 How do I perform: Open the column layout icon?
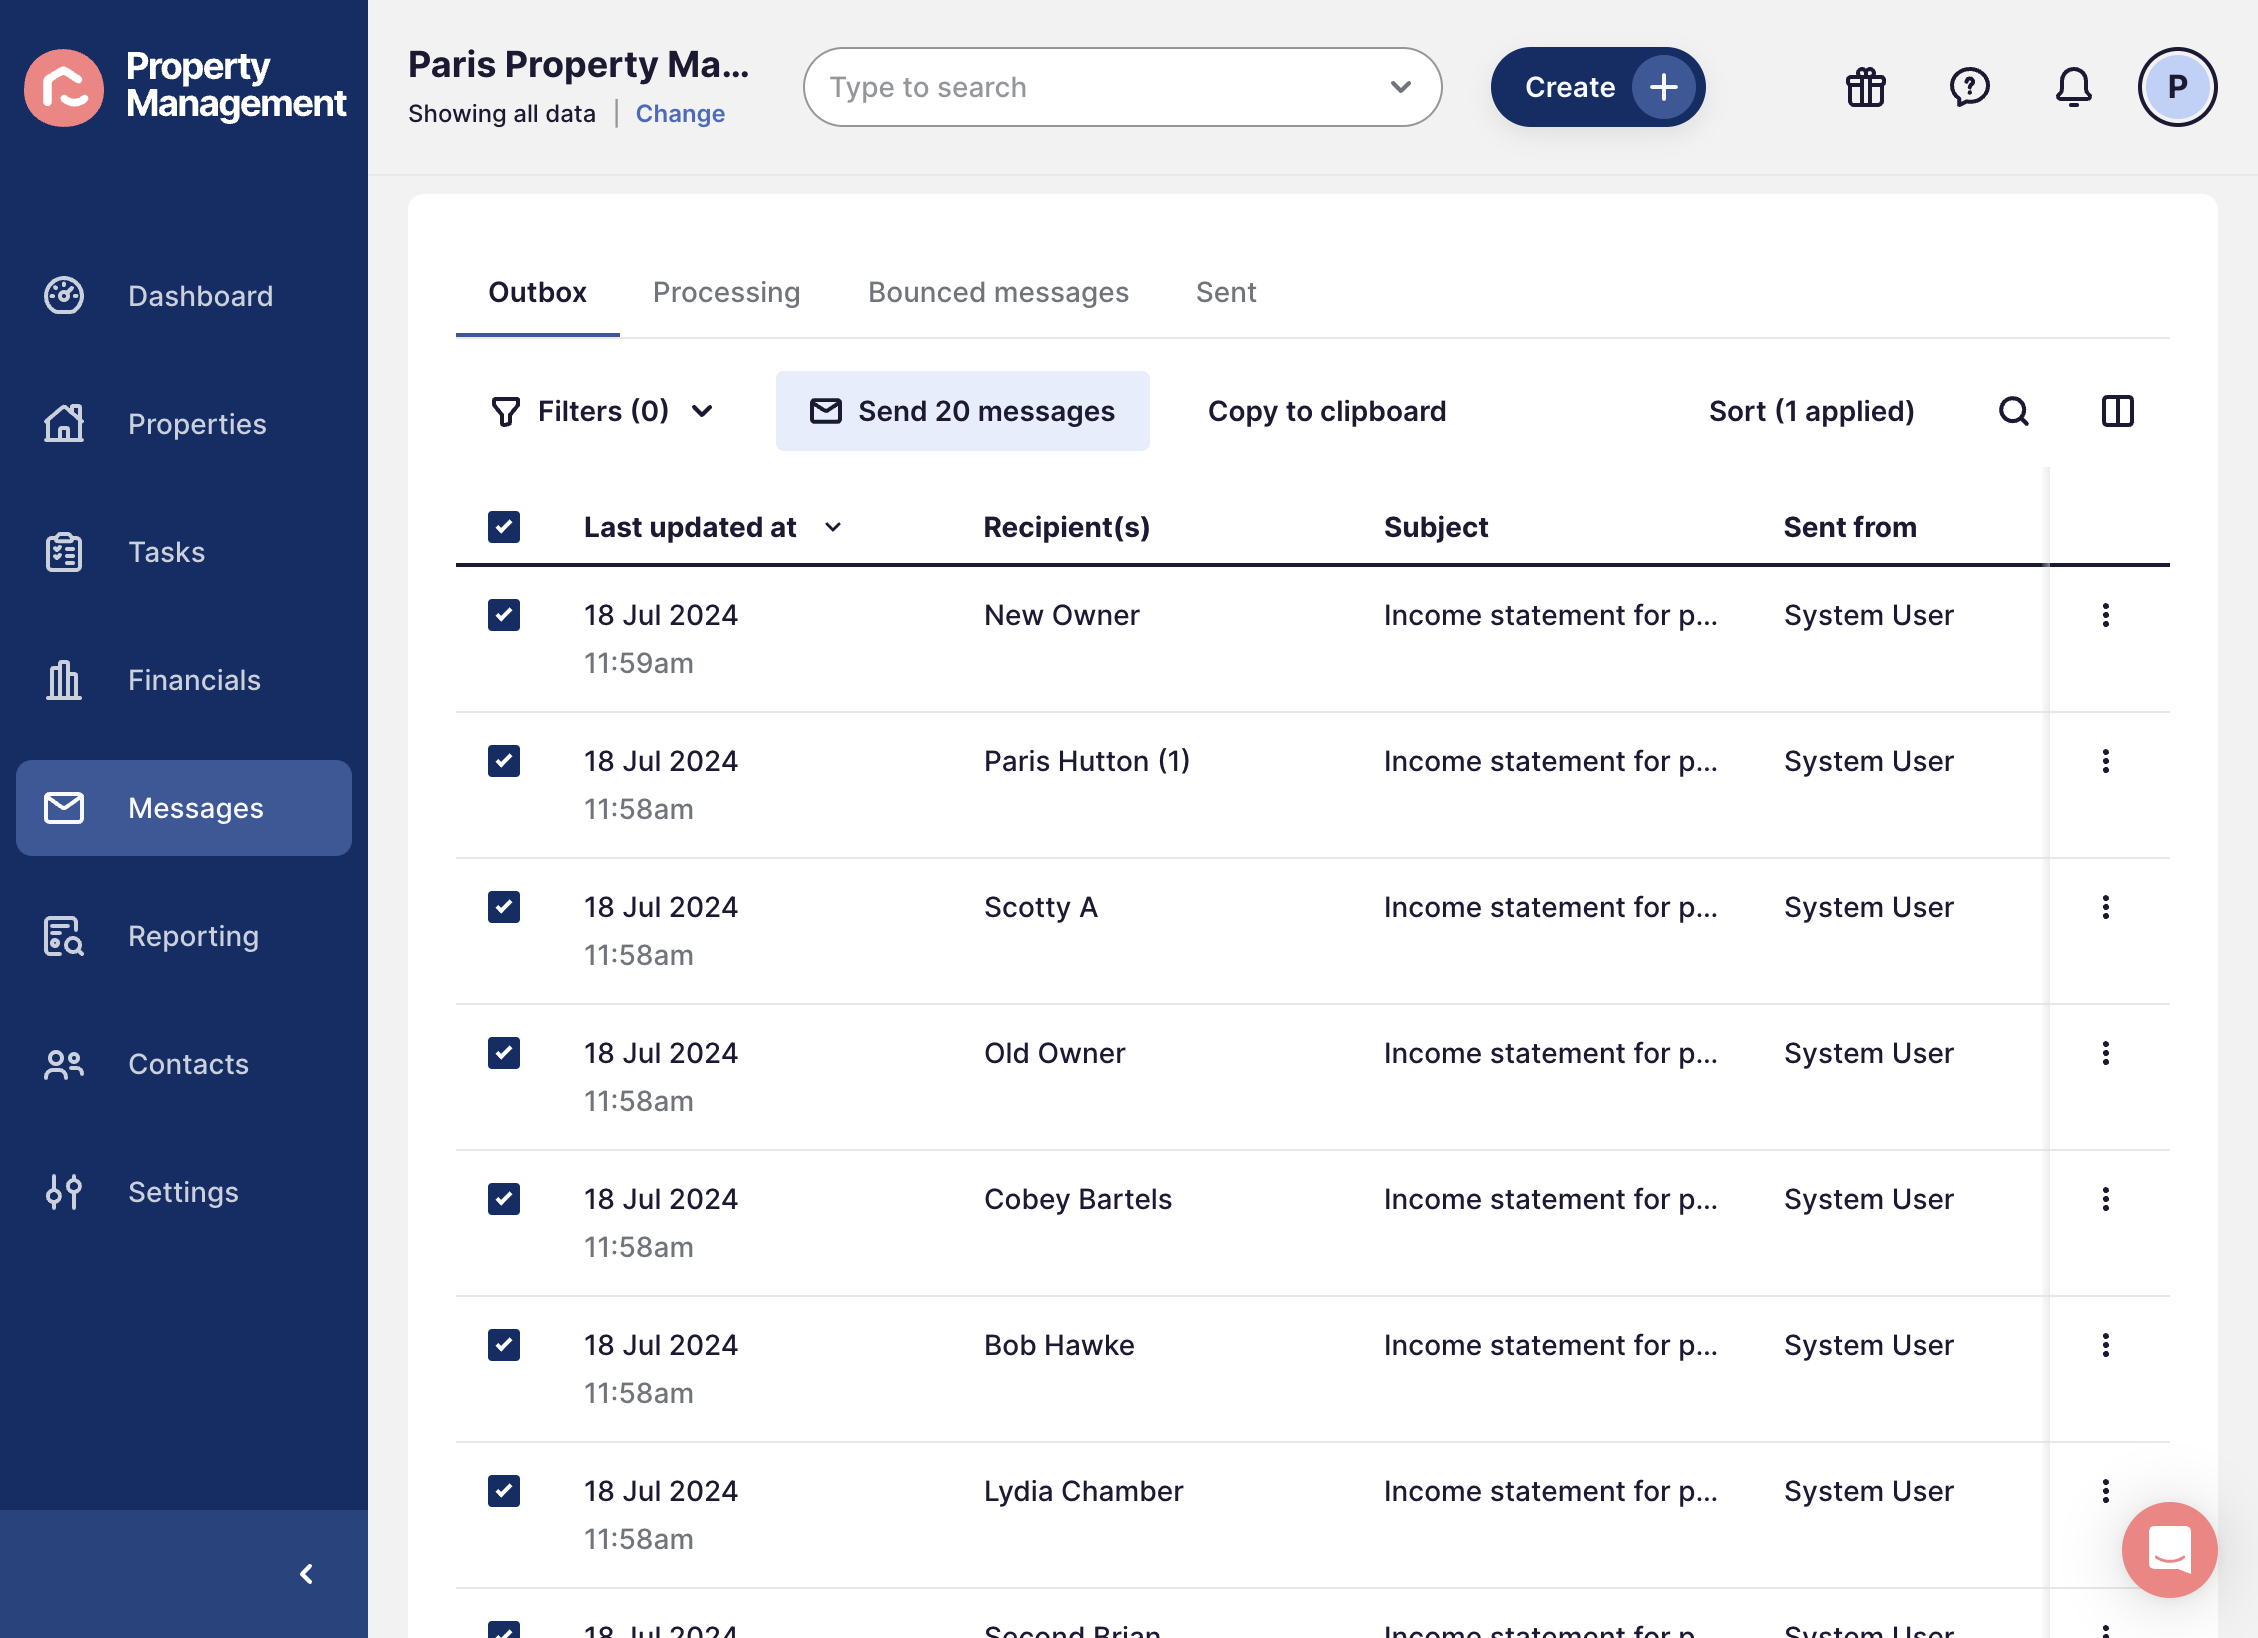2118,411
